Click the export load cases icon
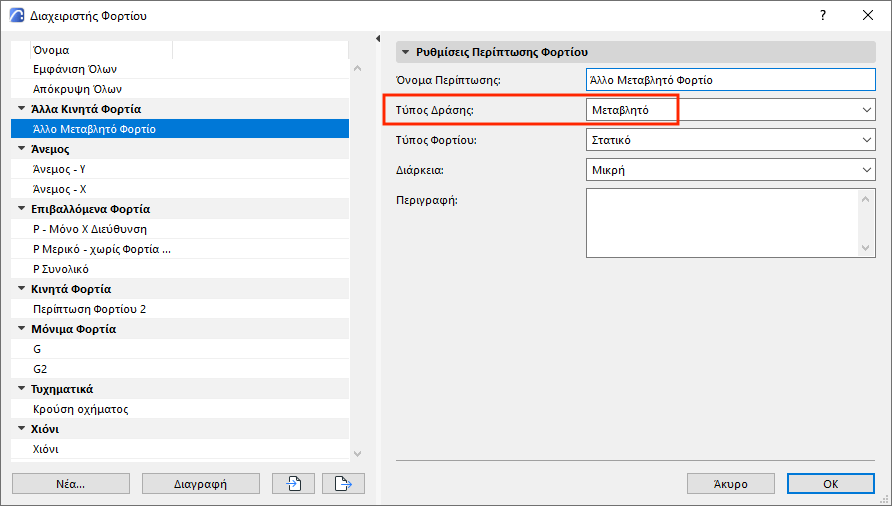Viewport: 892px width, 506px height. coord(343,484)
